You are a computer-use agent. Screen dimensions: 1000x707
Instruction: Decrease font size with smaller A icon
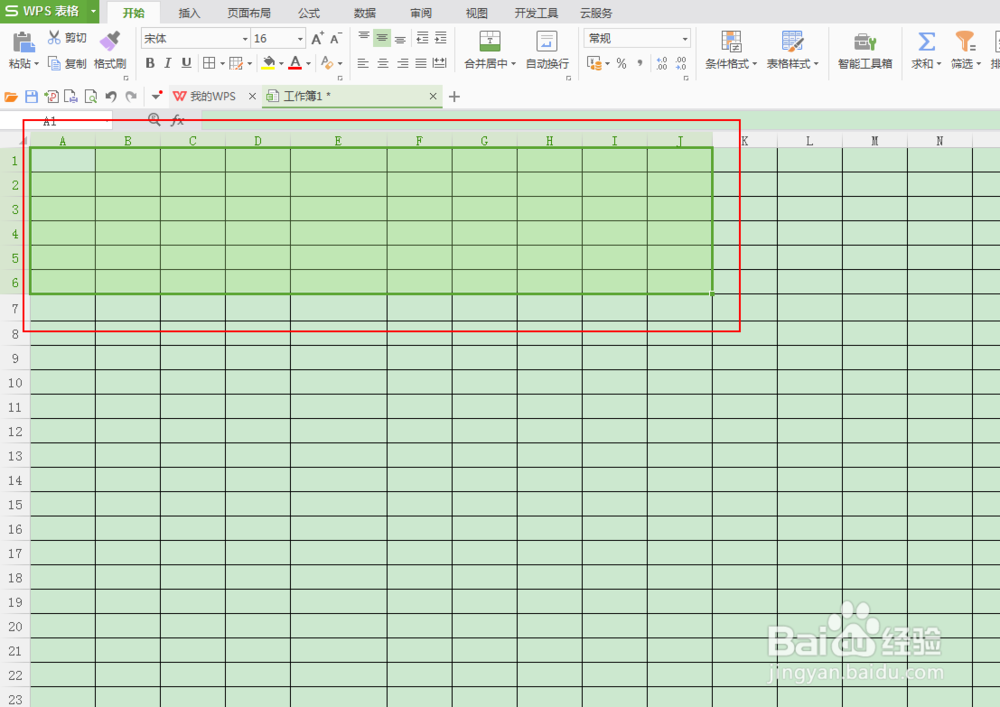coord(335,39)
